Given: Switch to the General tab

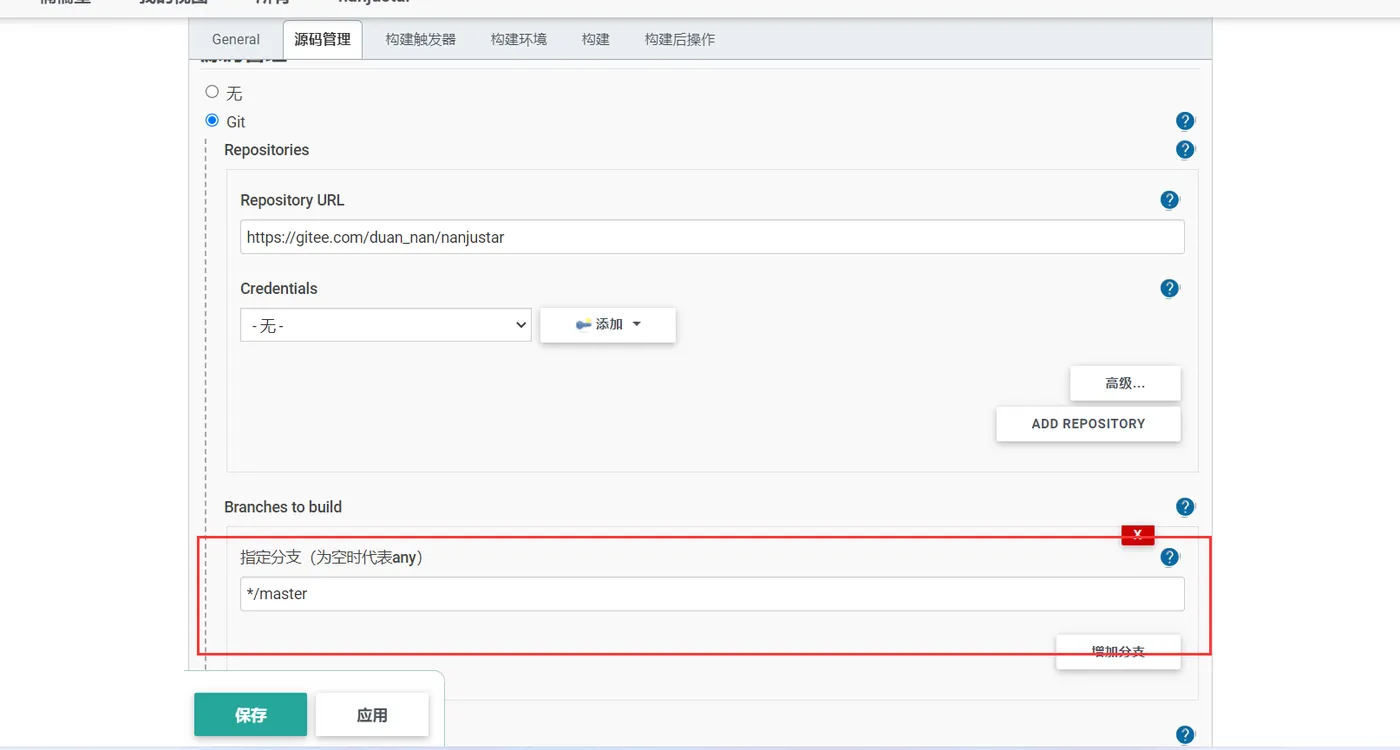Looking at the screenshot, I should [x=236, y=39].
